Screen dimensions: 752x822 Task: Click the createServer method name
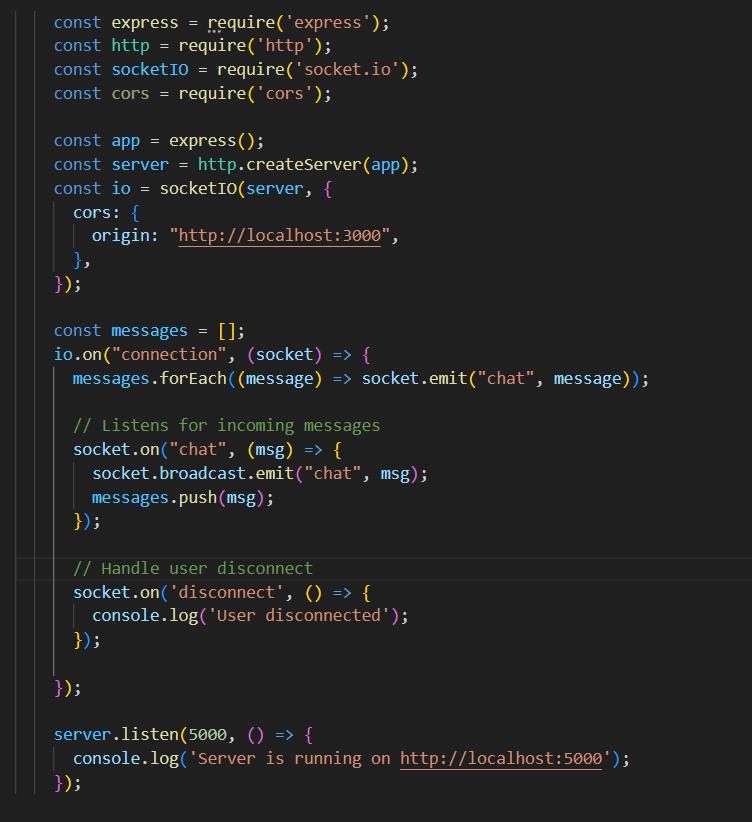pos(304,165)
